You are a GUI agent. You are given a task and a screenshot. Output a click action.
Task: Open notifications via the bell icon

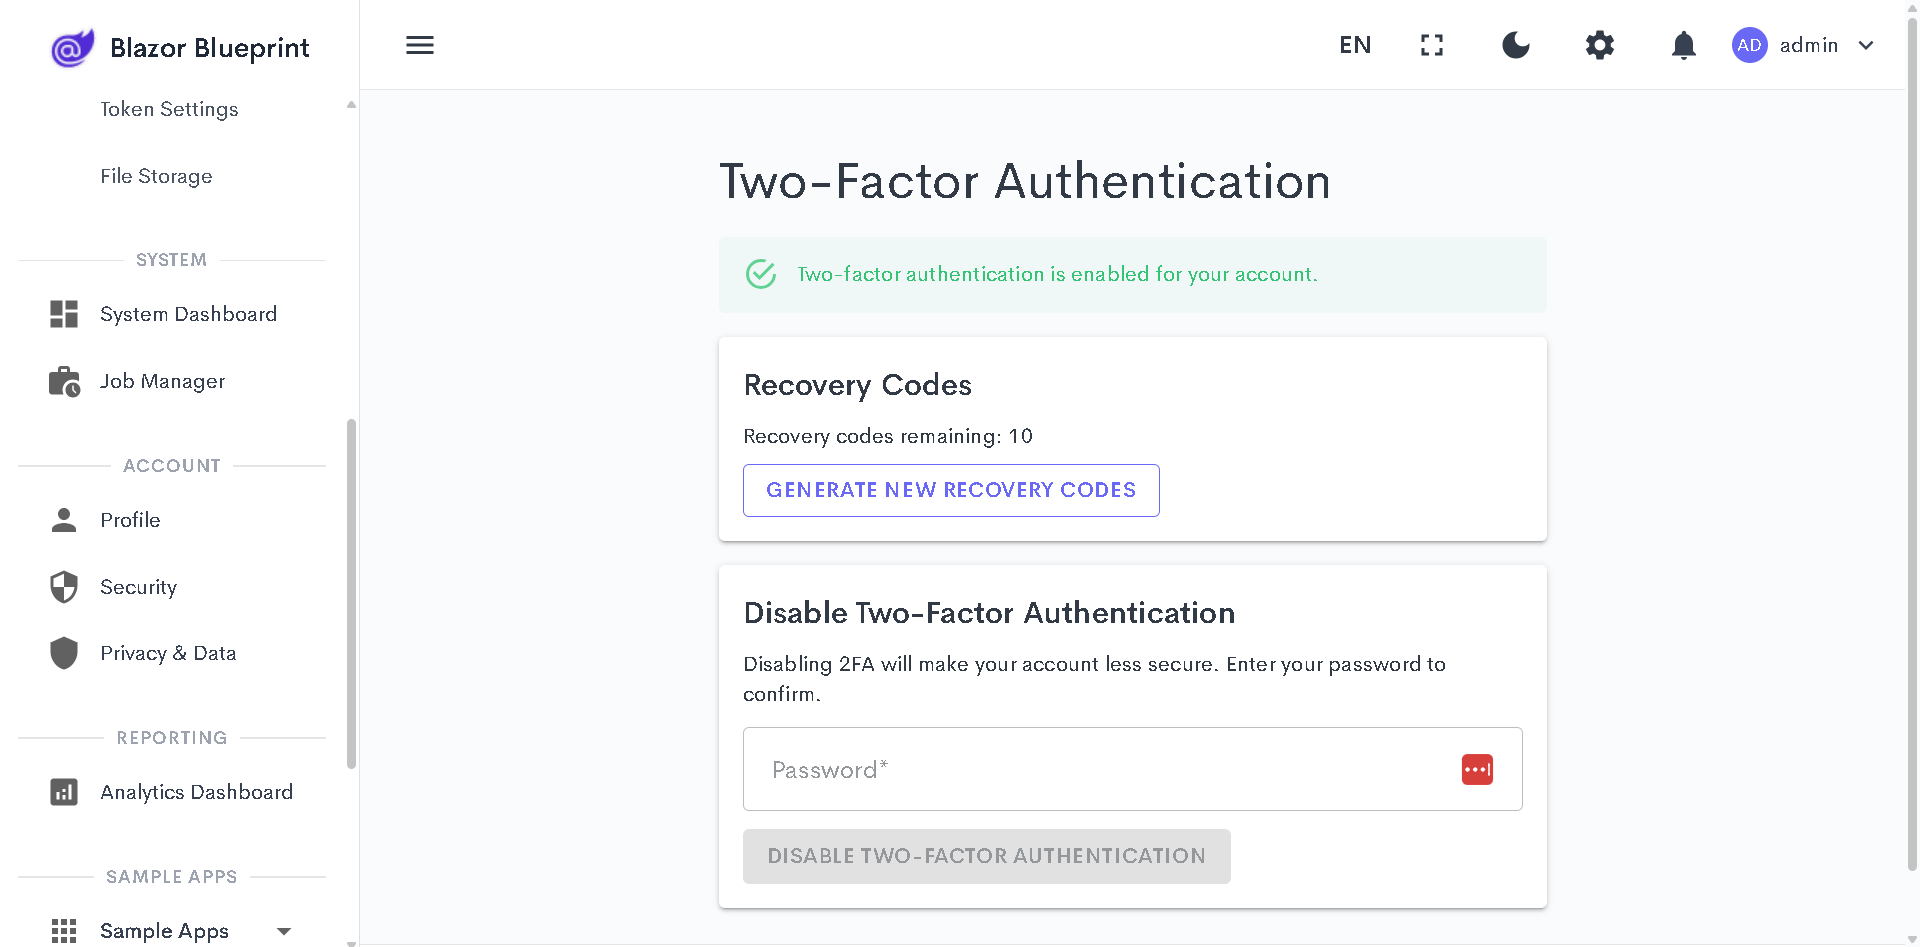pyautogui.click(x=1683, y=45)
